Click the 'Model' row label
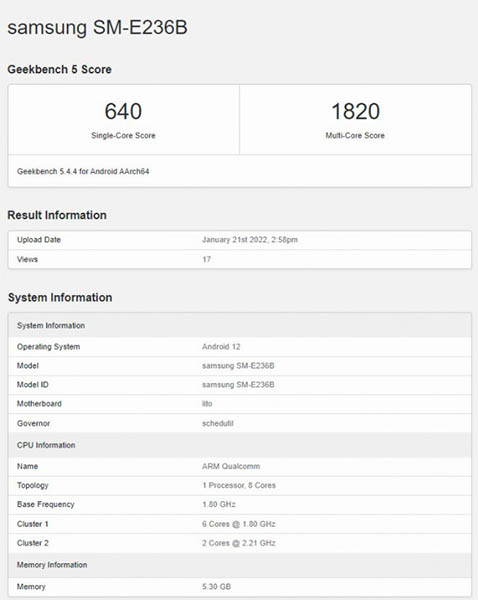Viewport: 478px width, 600px height. [x=28, y=366]
